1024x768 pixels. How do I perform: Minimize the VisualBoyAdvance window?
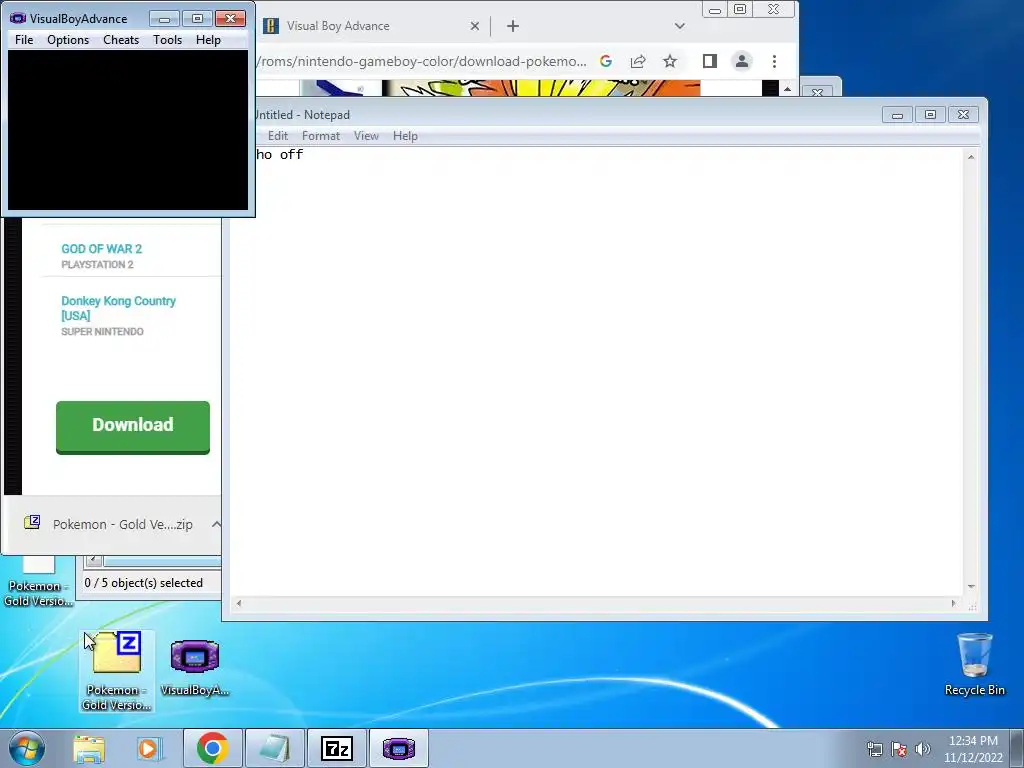(x=164, y=19)
